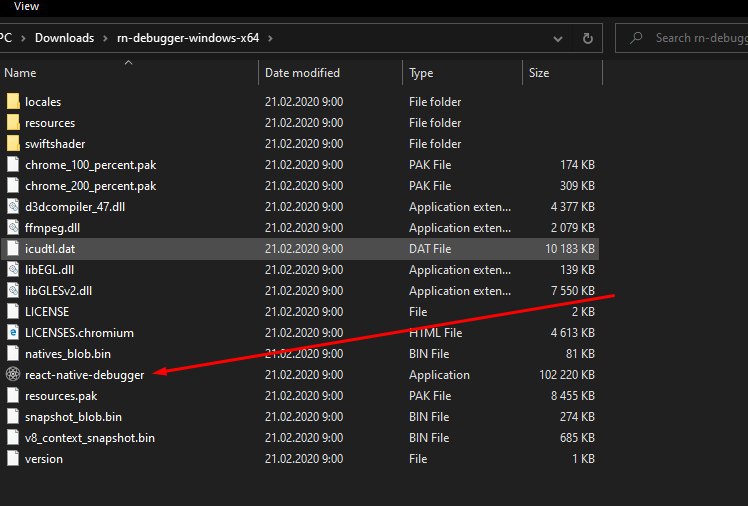Expand chevron after rn-debugger-windows-x64 breadcrumb
748x506 pixels.
click(x=270, y=38)
